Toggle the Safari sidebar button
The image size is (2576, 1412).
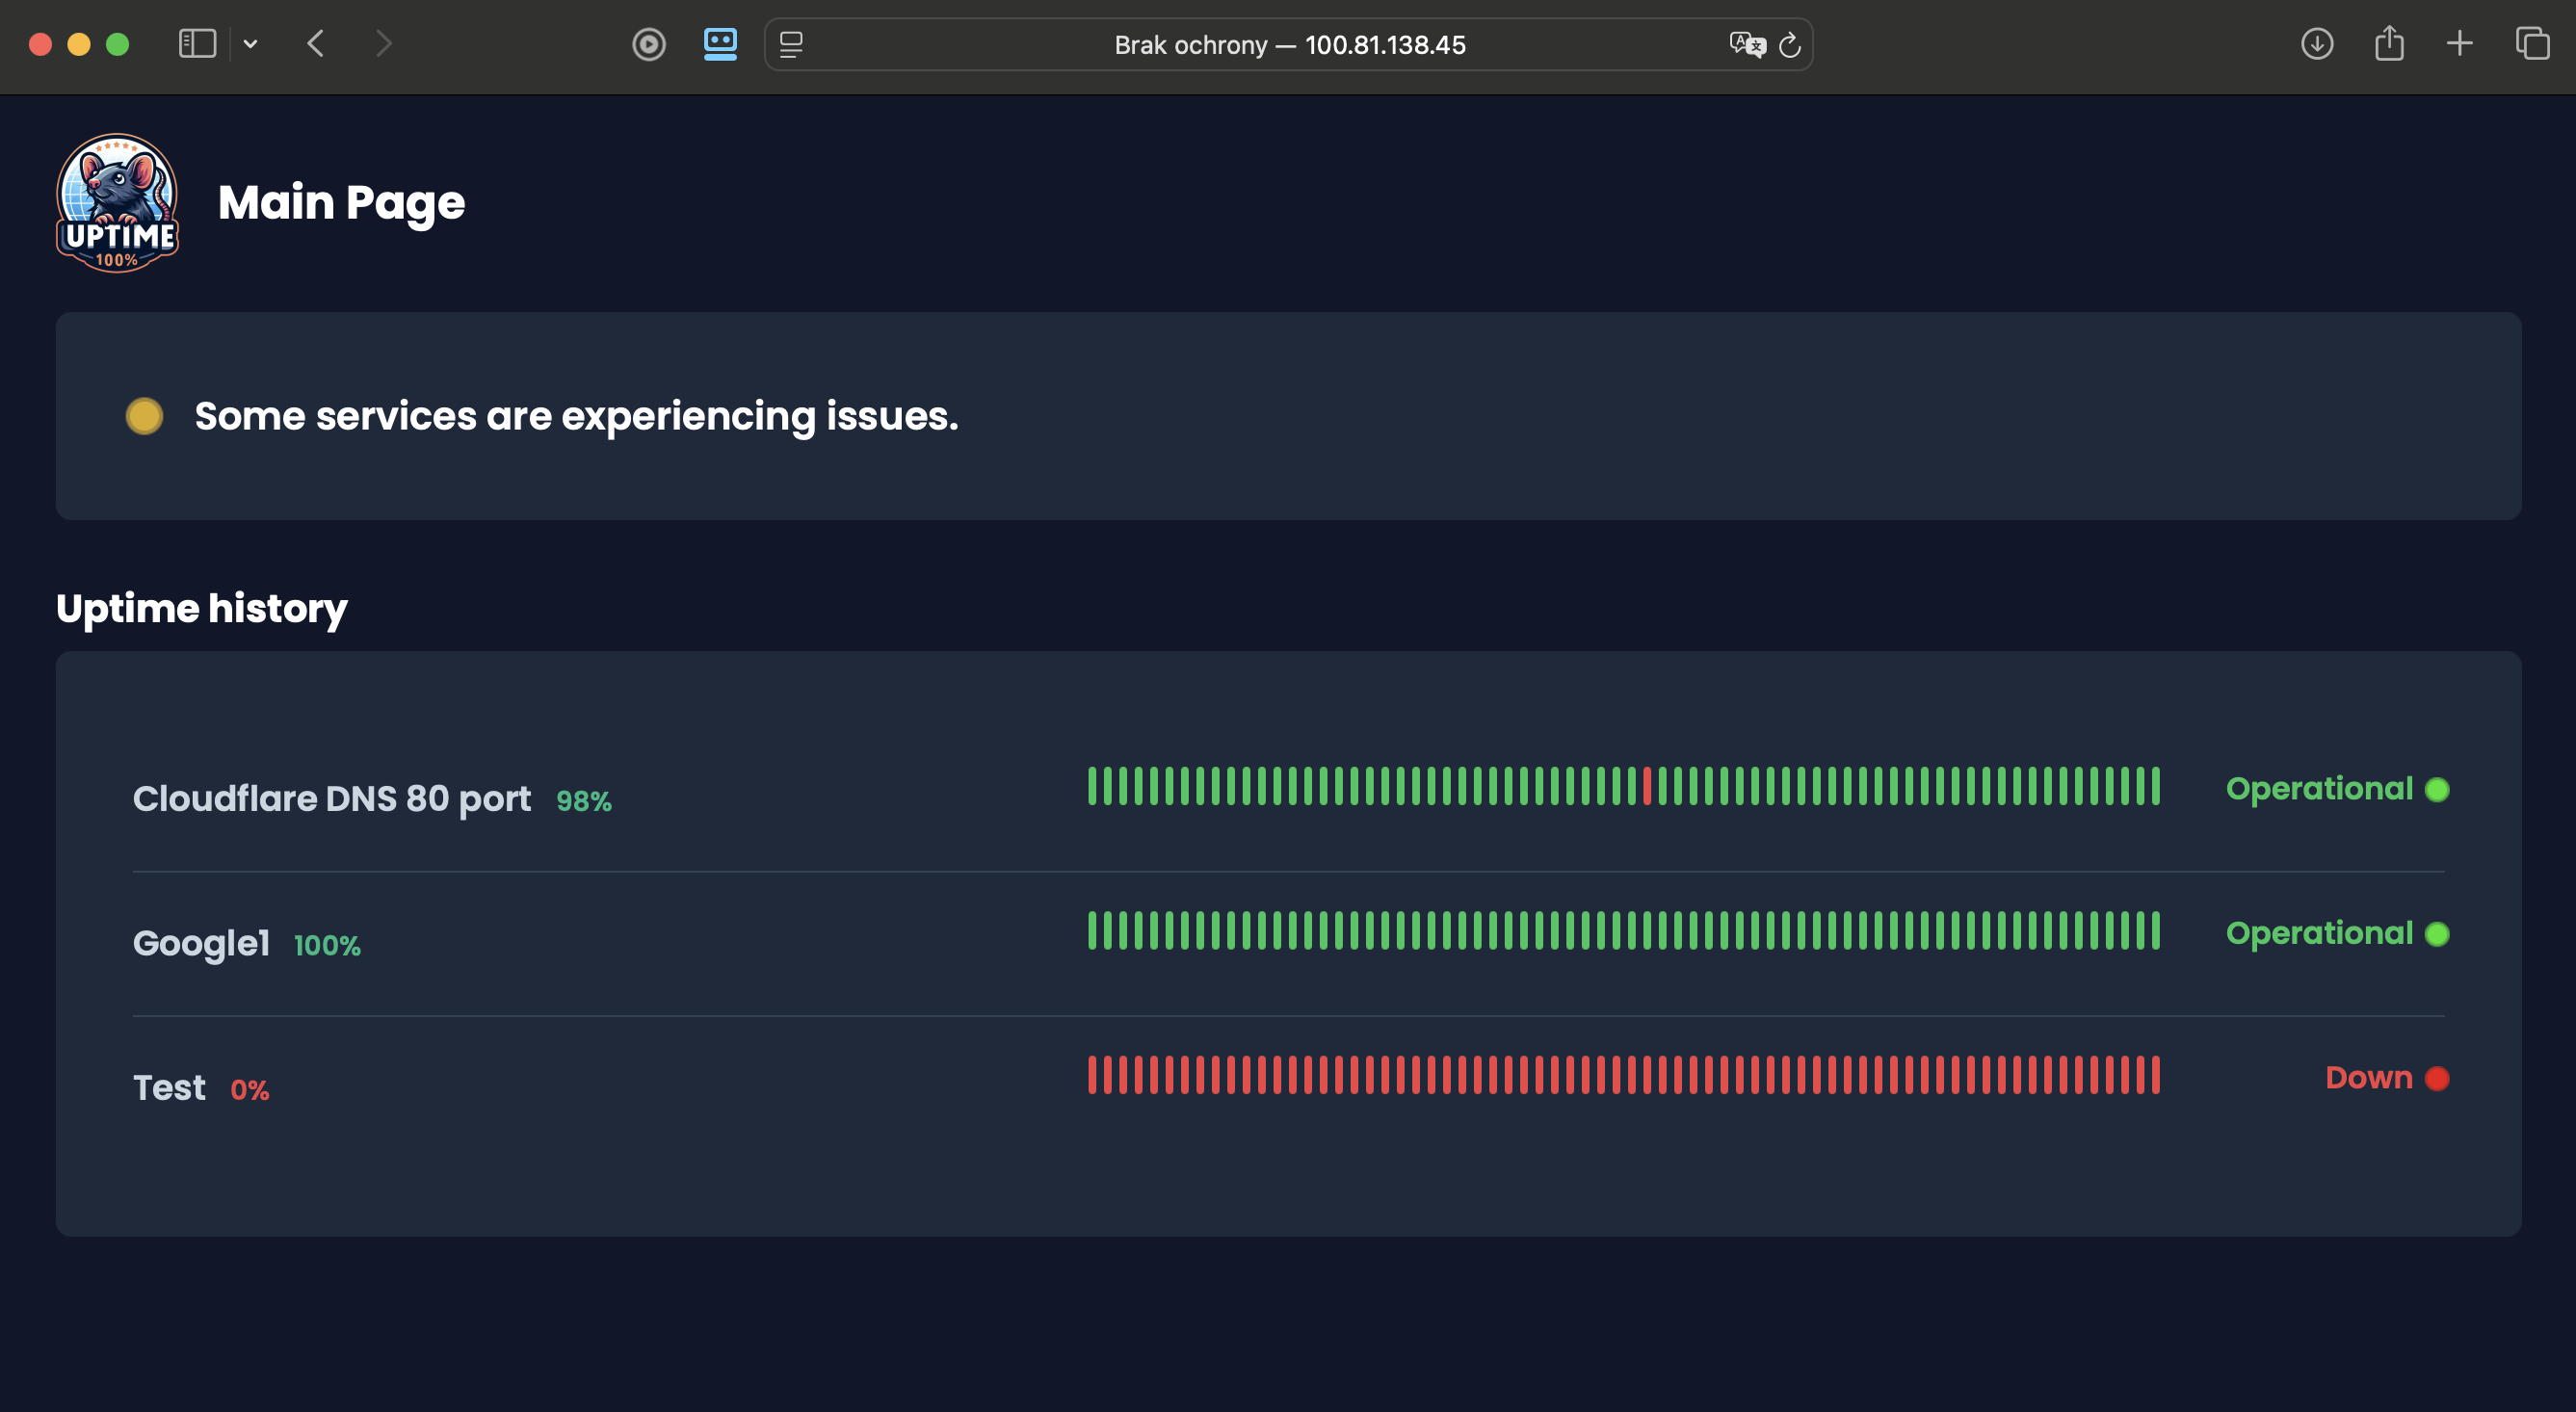[197, 44]
